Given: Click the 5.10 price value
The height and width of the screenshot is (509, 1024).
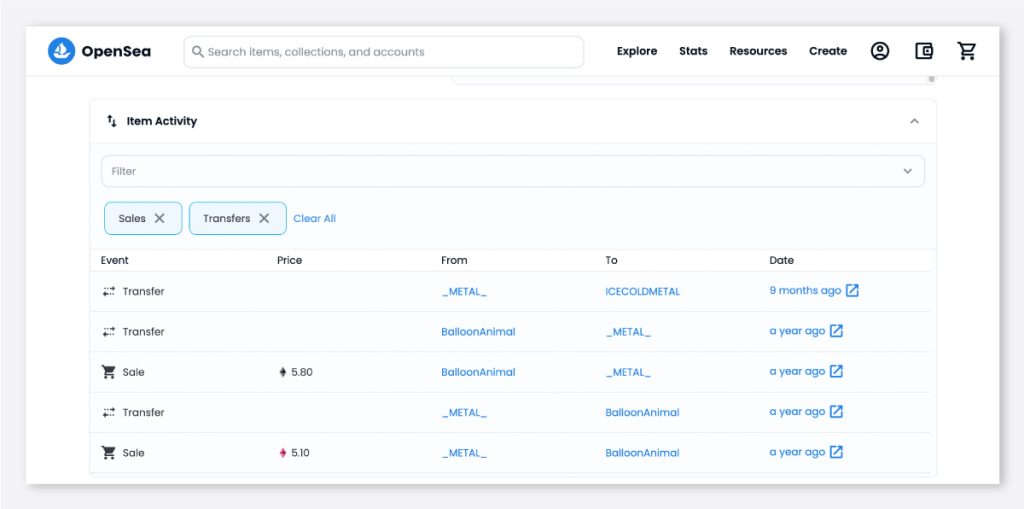Looking at the screenshot, I should click(x=300, y=452).
